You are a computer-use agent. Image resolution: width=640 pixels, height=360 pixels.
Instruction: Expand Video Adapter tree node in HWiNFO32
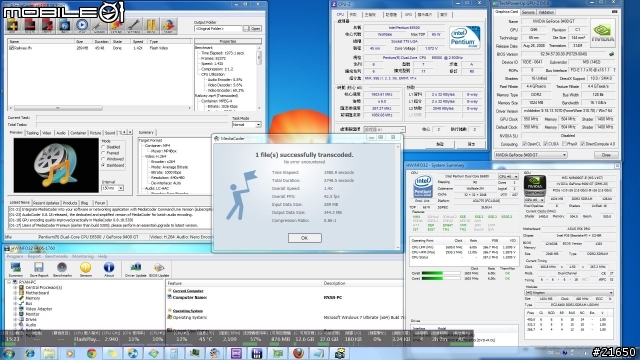(x=15, y=309)
